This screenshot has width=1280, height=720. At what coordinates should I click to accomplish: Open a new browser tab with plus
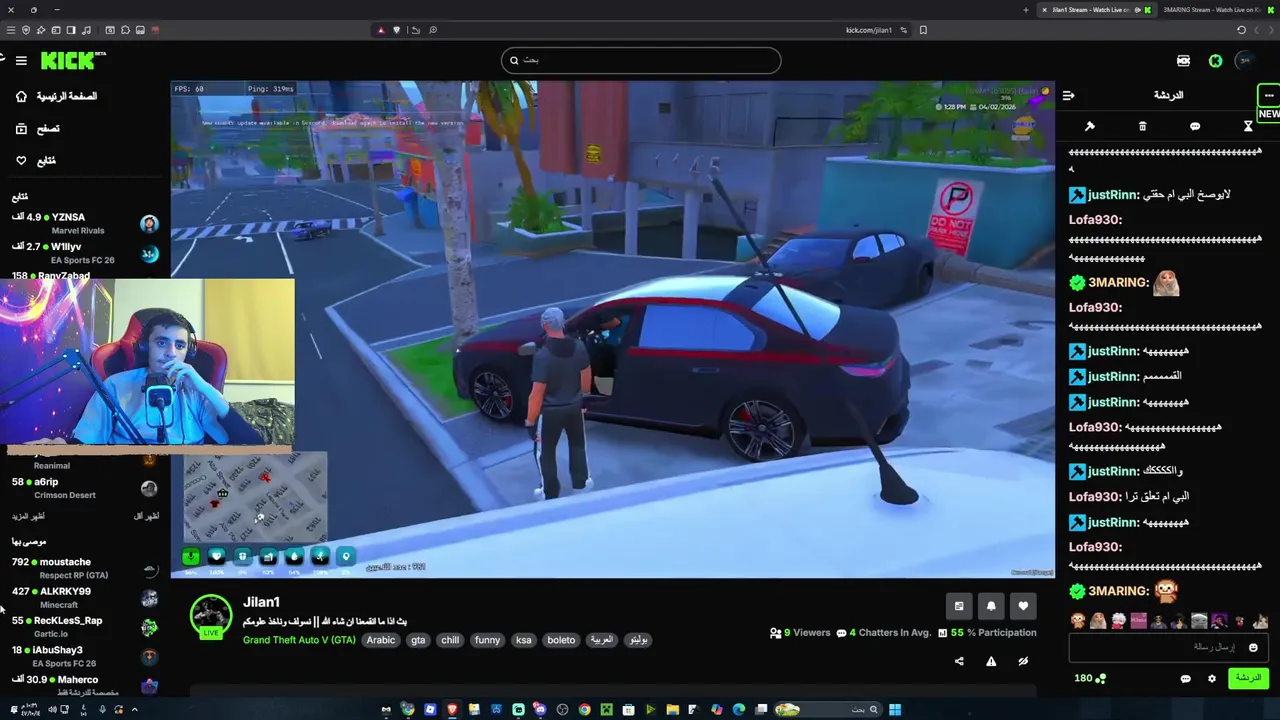[1026, 10]
